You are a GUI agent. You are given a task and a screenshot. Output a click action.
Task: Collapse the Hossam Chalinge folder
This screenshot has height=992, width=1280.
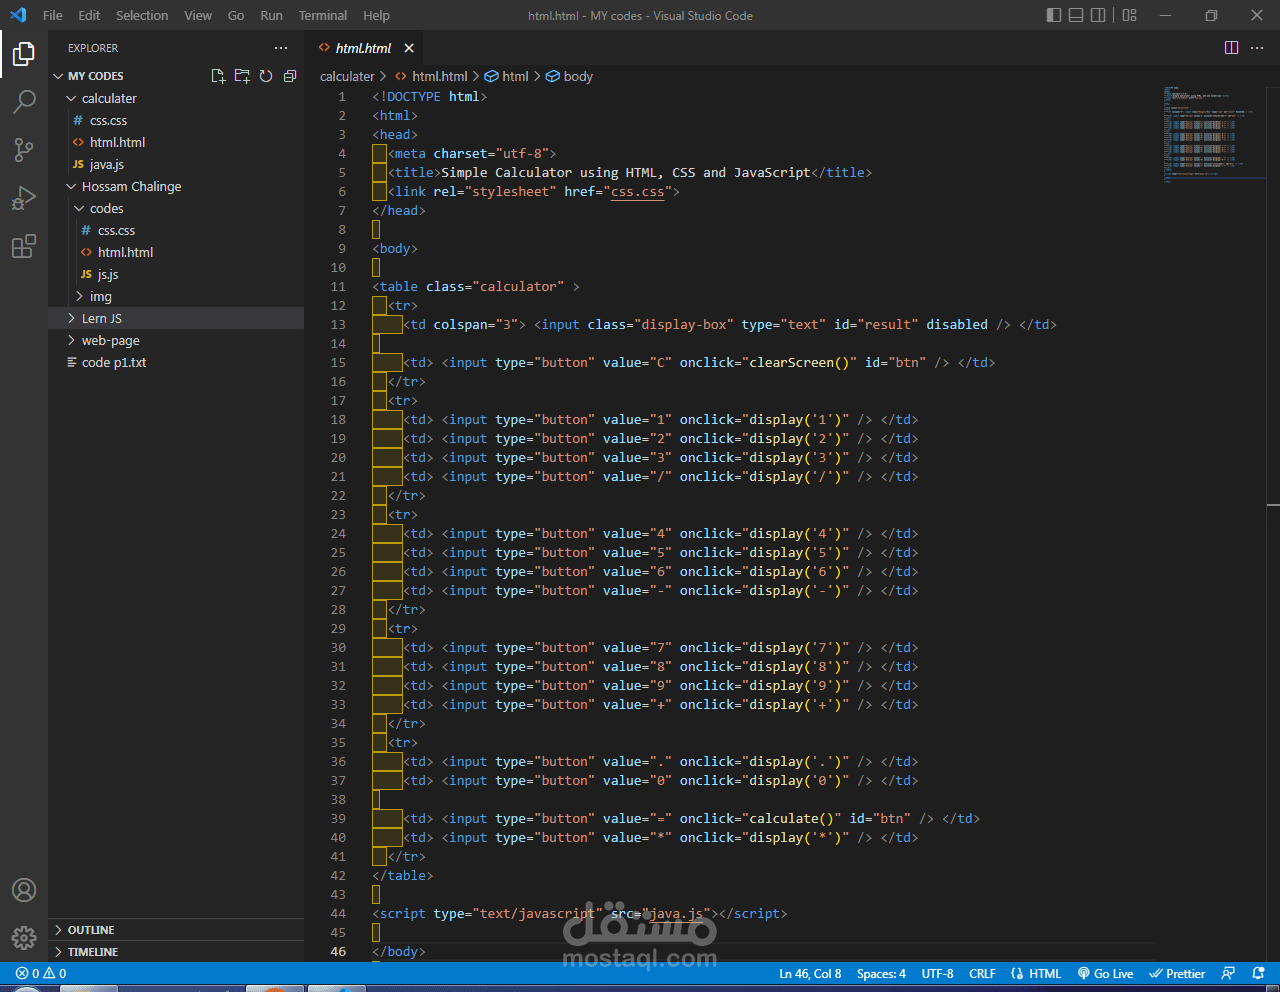click(131, 186)
